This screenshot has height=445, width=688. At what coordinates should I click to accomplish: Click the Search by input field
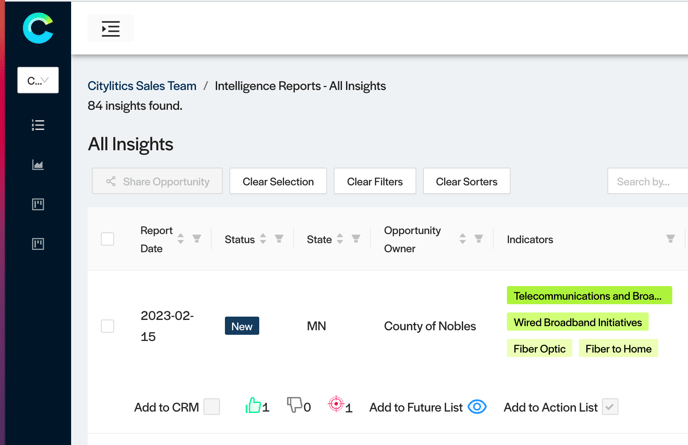[x=648, y=181]
